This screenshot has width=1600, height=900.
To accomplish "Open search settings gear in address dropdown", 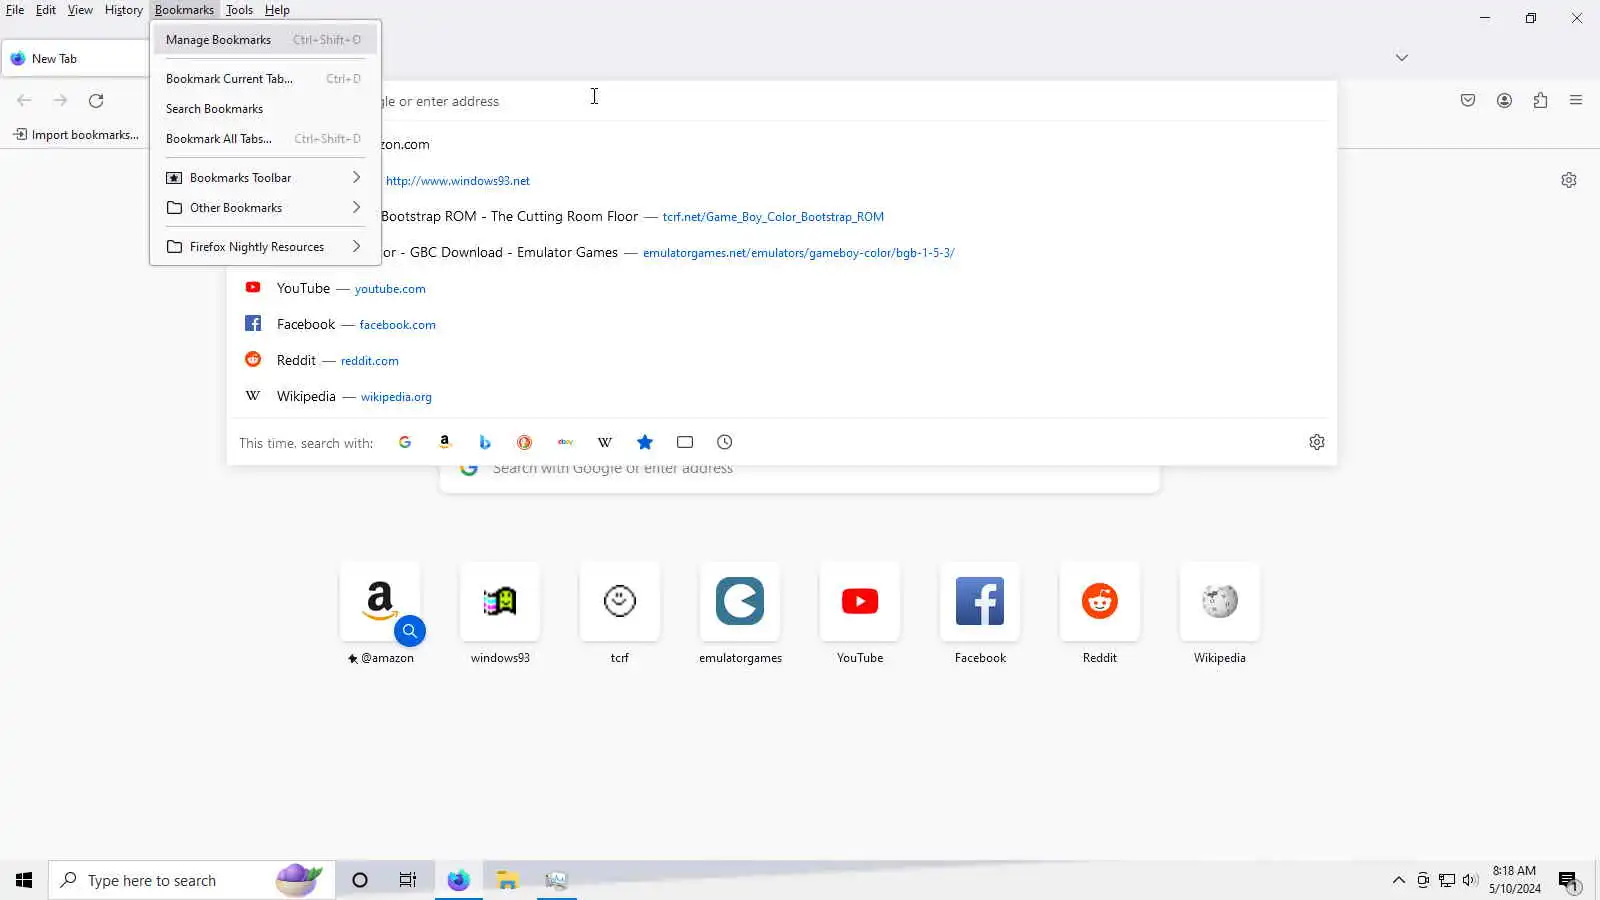I will (1317, 442).
